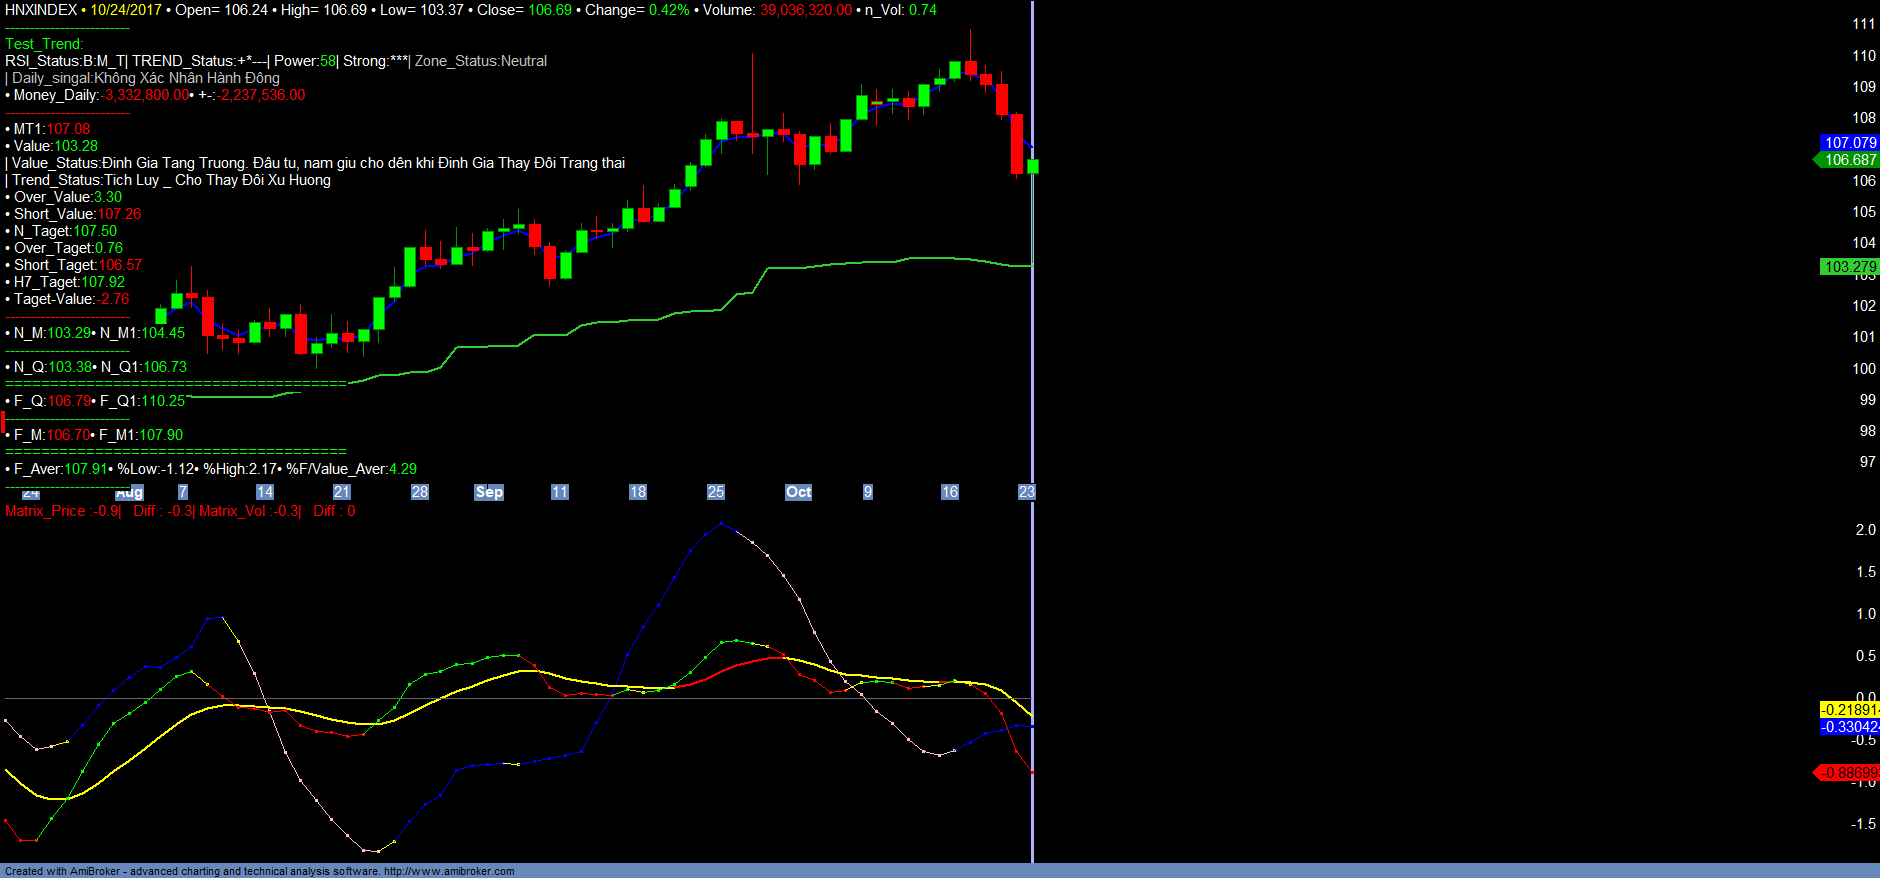The image size is (1880, 878).
Task: Click the green 106.687 close price tag
Action: (1849, 160)
